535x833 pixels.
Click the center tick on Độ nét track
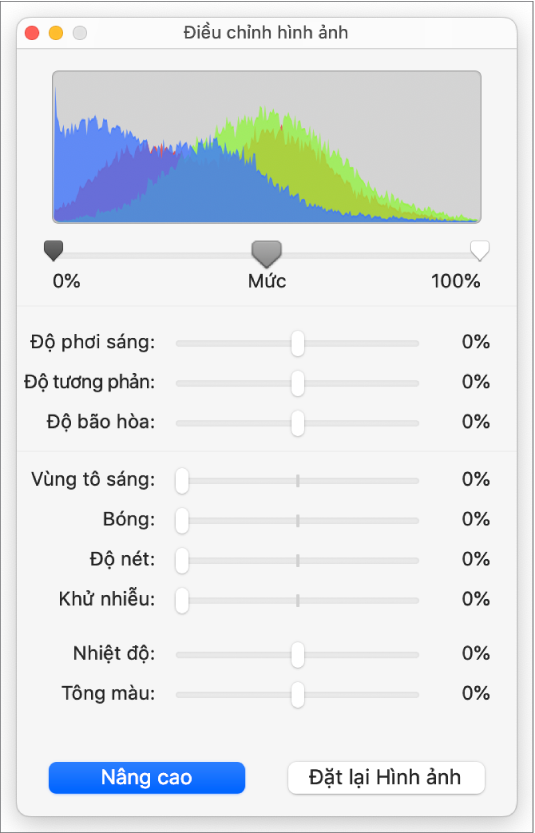coord(298,560)
